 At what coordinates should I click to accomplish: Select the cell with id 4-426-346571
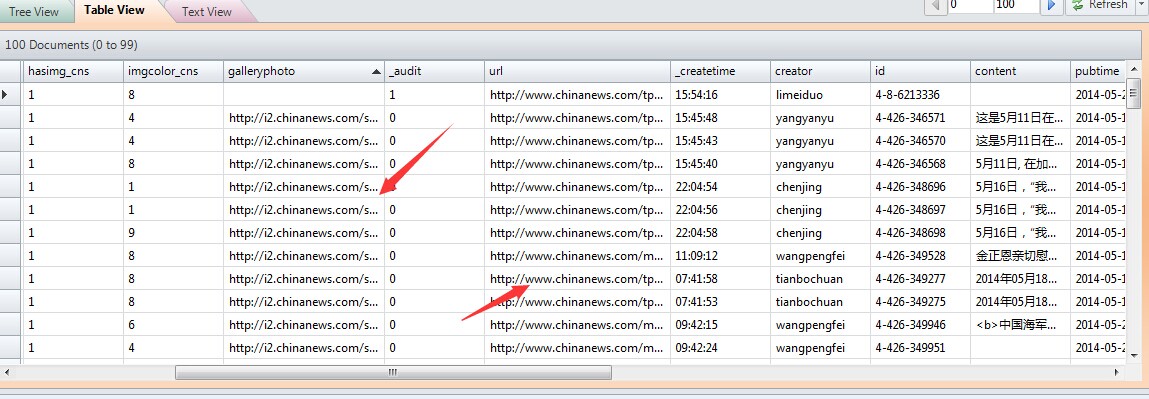point(920,118)
